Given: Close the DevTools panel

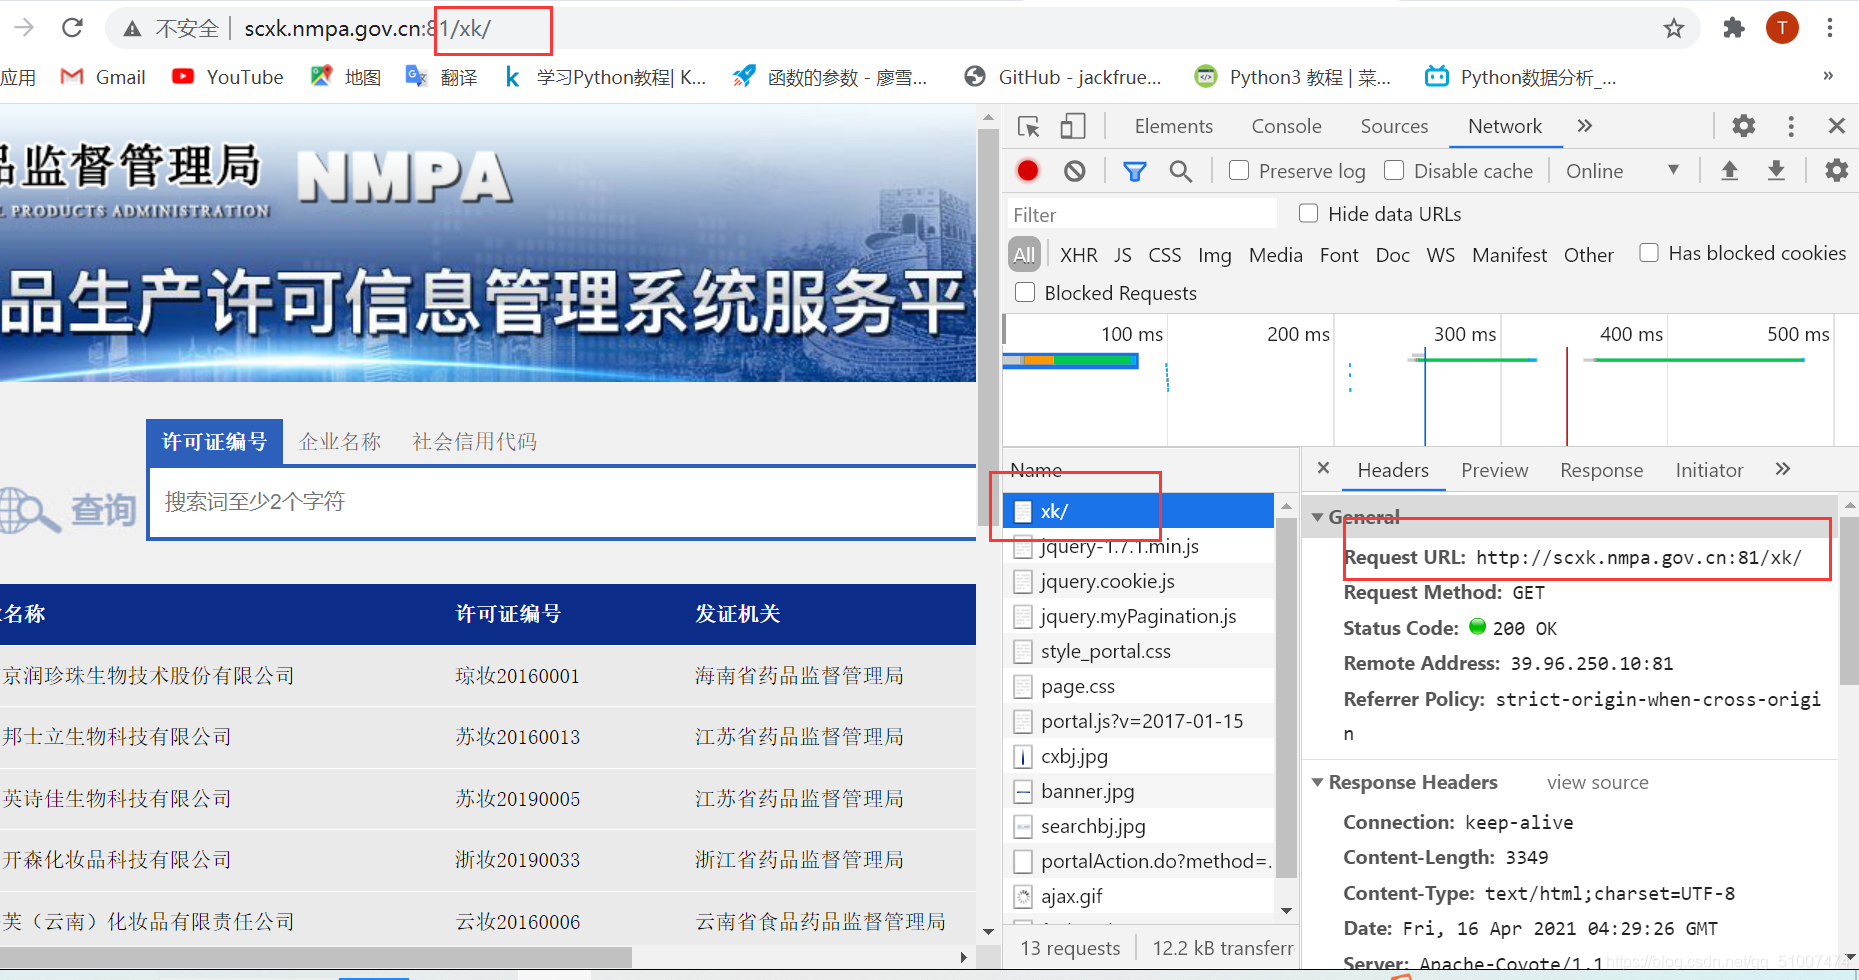Looking at the screenshot, I should pyautogui.click(x=1836, y=126).
